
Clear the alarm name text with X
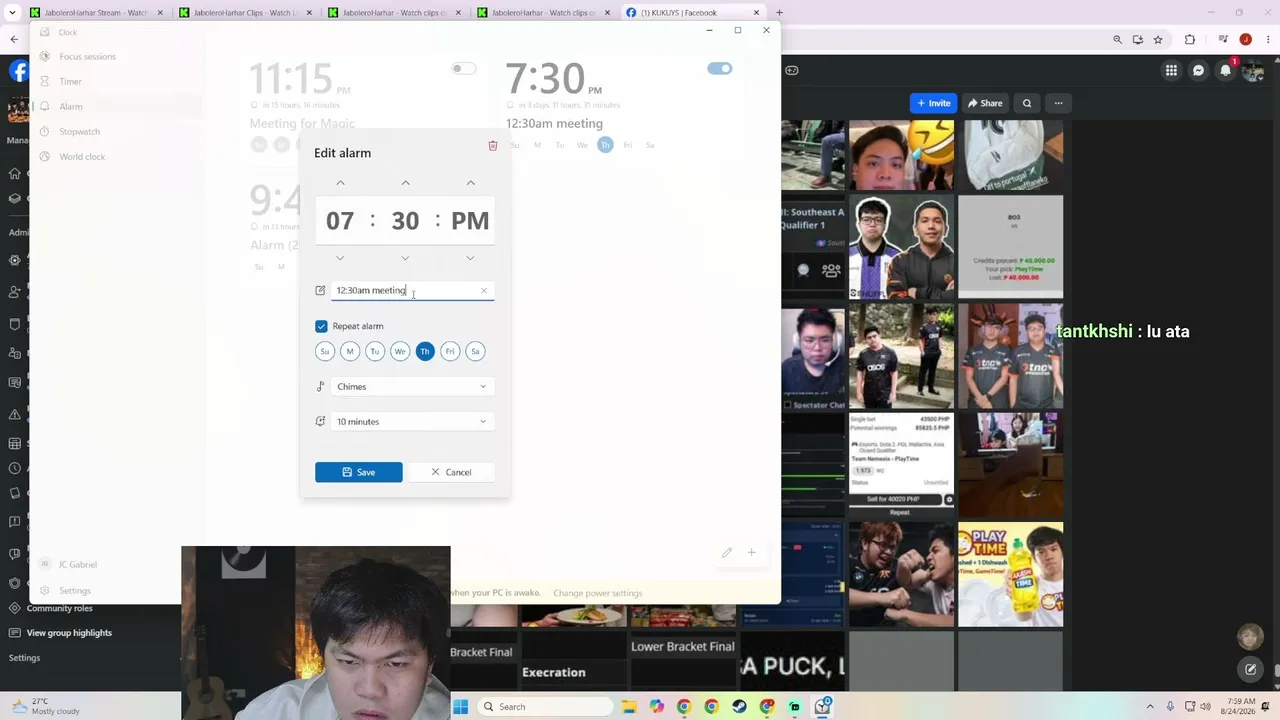[x=484, y=291]
